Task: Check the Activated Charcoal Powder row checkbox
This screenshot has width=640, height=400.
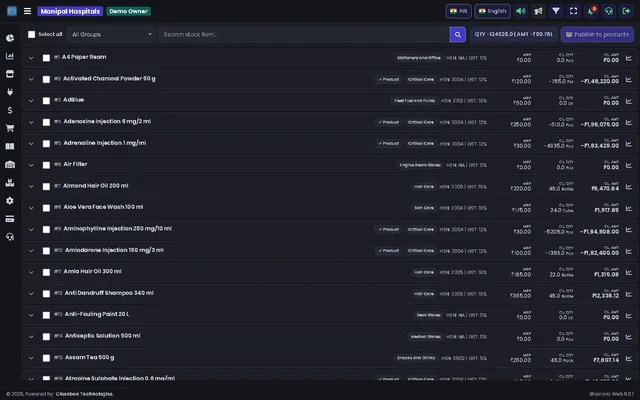Action: (46, 79)
